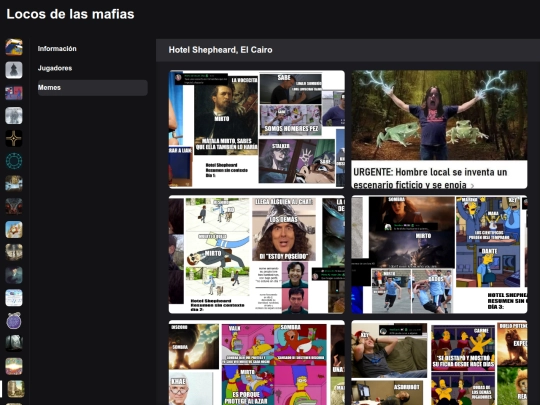Select the Memes menu item
The height and width of the screenshot is (405, 540).
click(x=93, y=88)
